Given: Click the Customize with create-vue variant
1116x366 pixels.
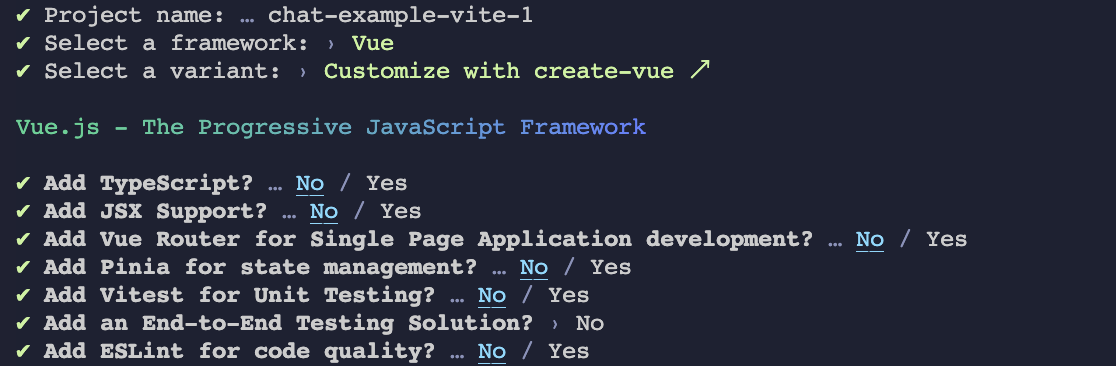Looking at the screenshot, I should tap(498, 71).
